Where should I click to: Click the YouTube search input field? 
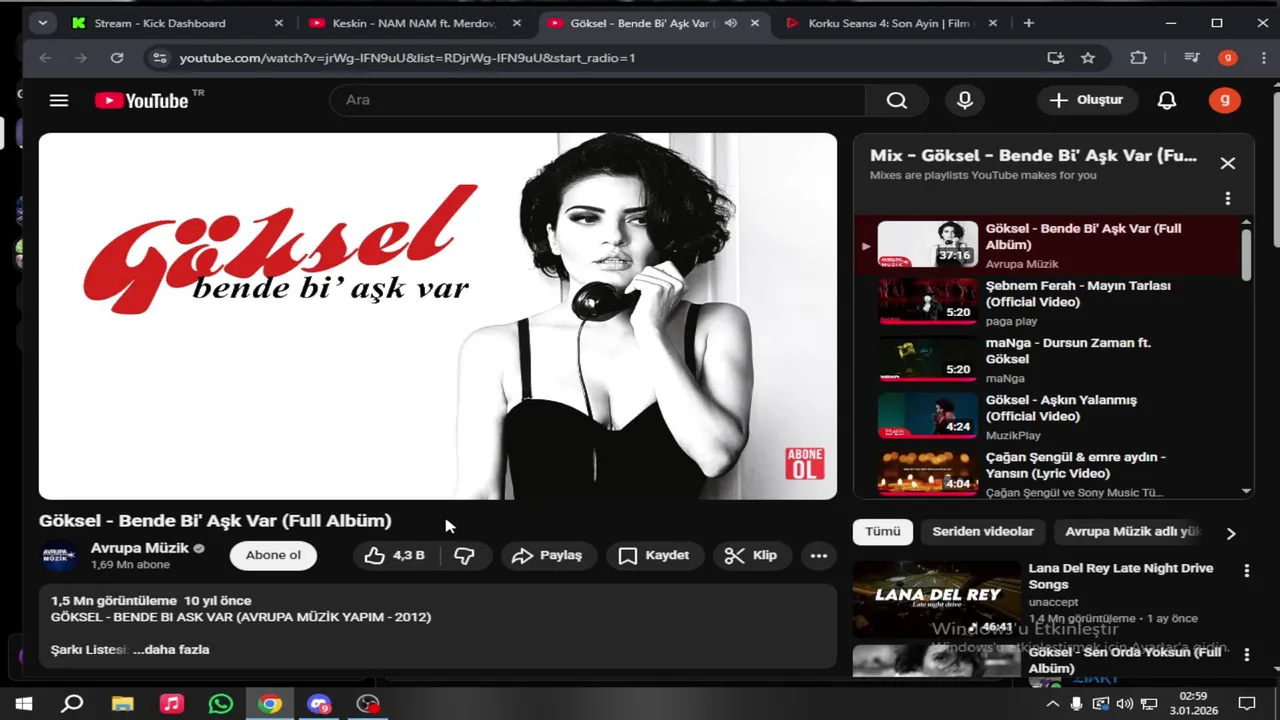point(598,100)
